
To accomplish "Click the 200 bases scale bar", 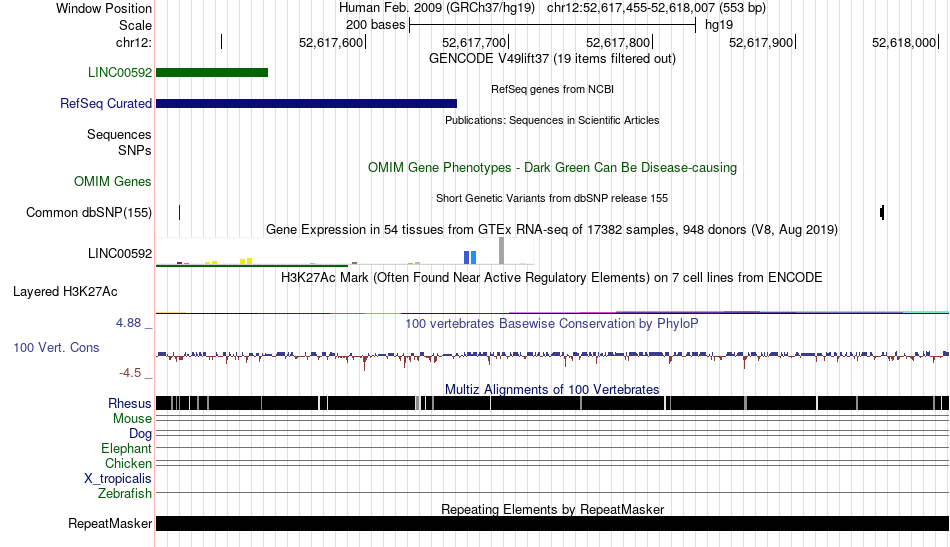I will [553, 25].
